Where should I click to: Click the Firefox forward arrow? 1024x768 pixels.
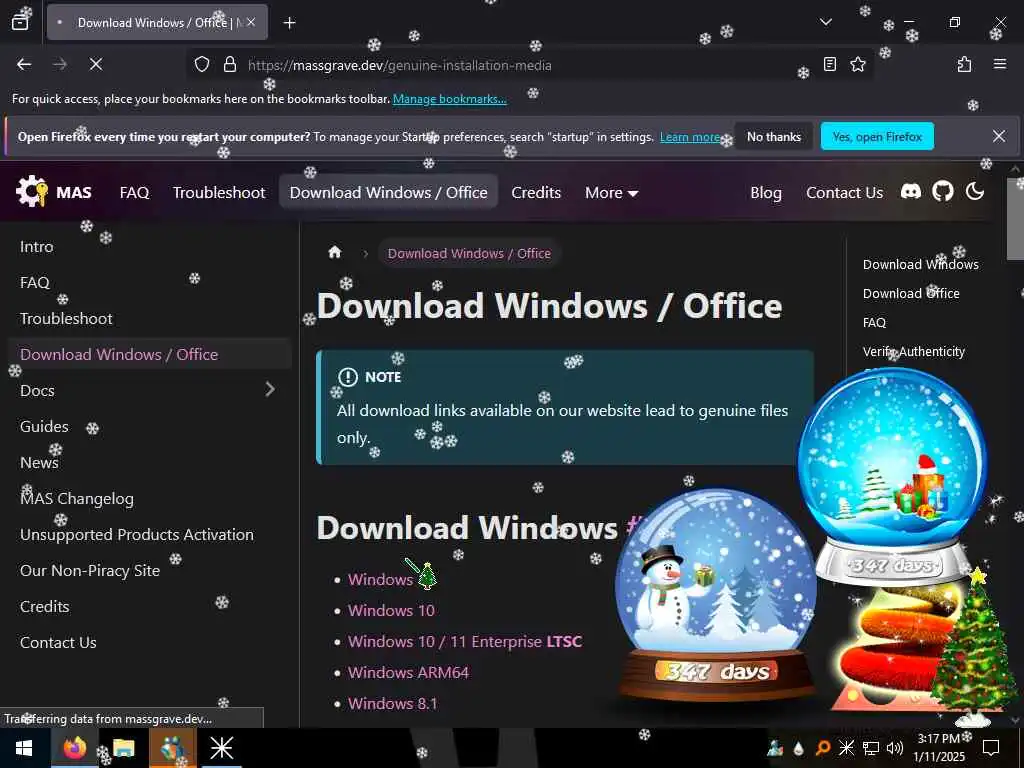(x=59, y=64)
